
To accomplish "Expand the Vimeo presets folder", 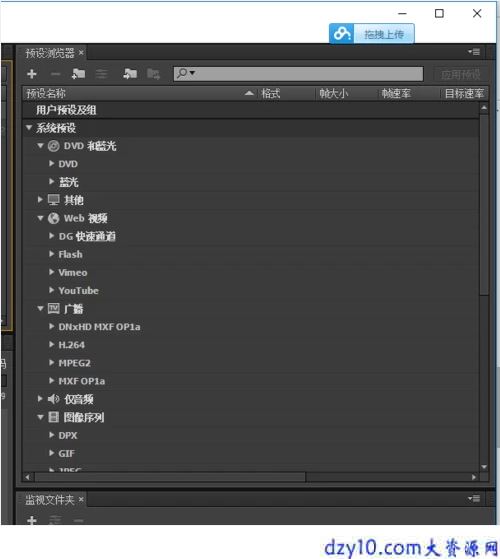I will pyautogui.click(x=52, y=272).
